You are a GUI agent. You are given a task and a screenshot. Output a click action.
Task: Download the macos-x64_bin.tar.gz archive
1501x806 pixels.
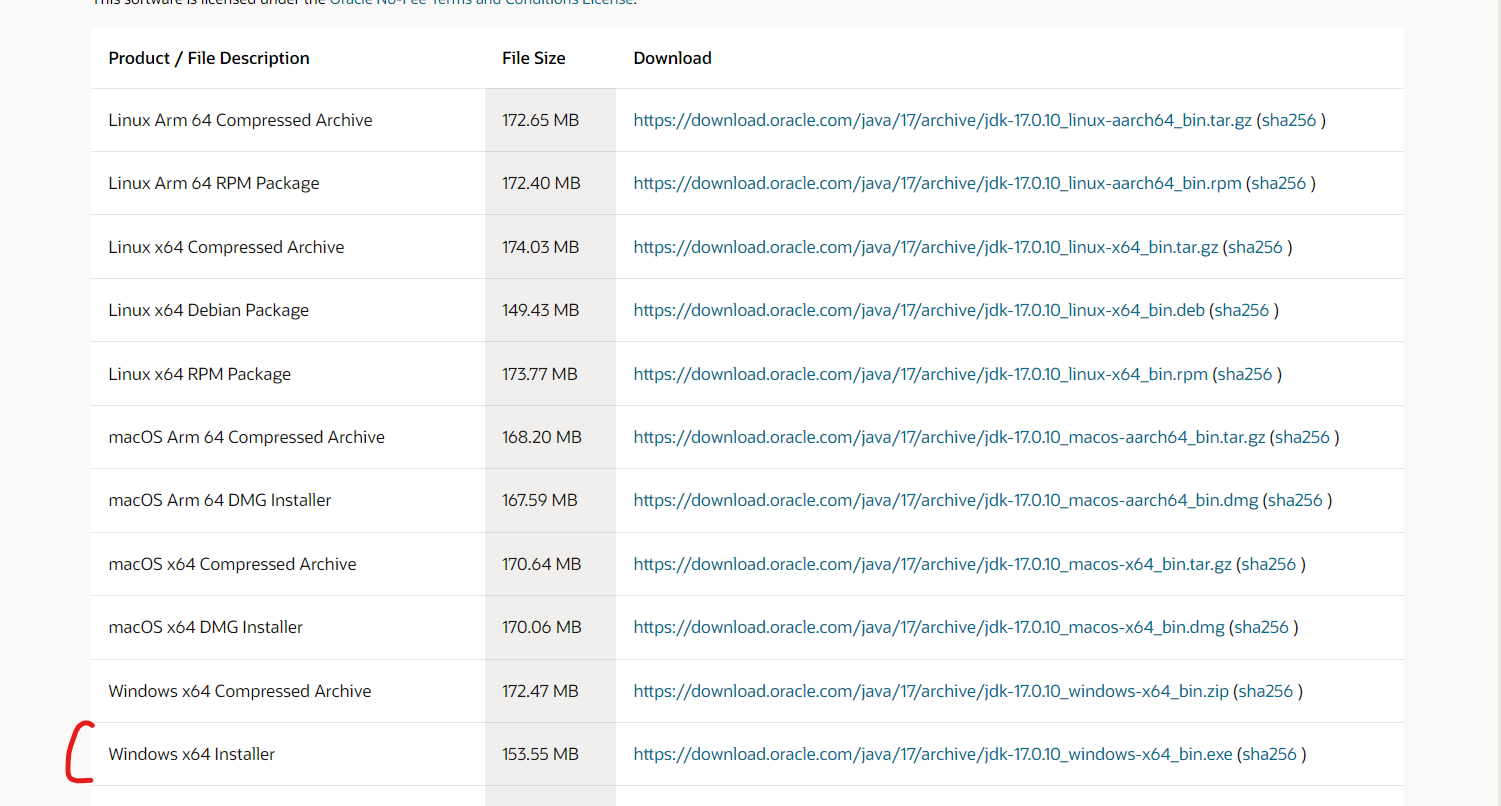pos(933,564)
